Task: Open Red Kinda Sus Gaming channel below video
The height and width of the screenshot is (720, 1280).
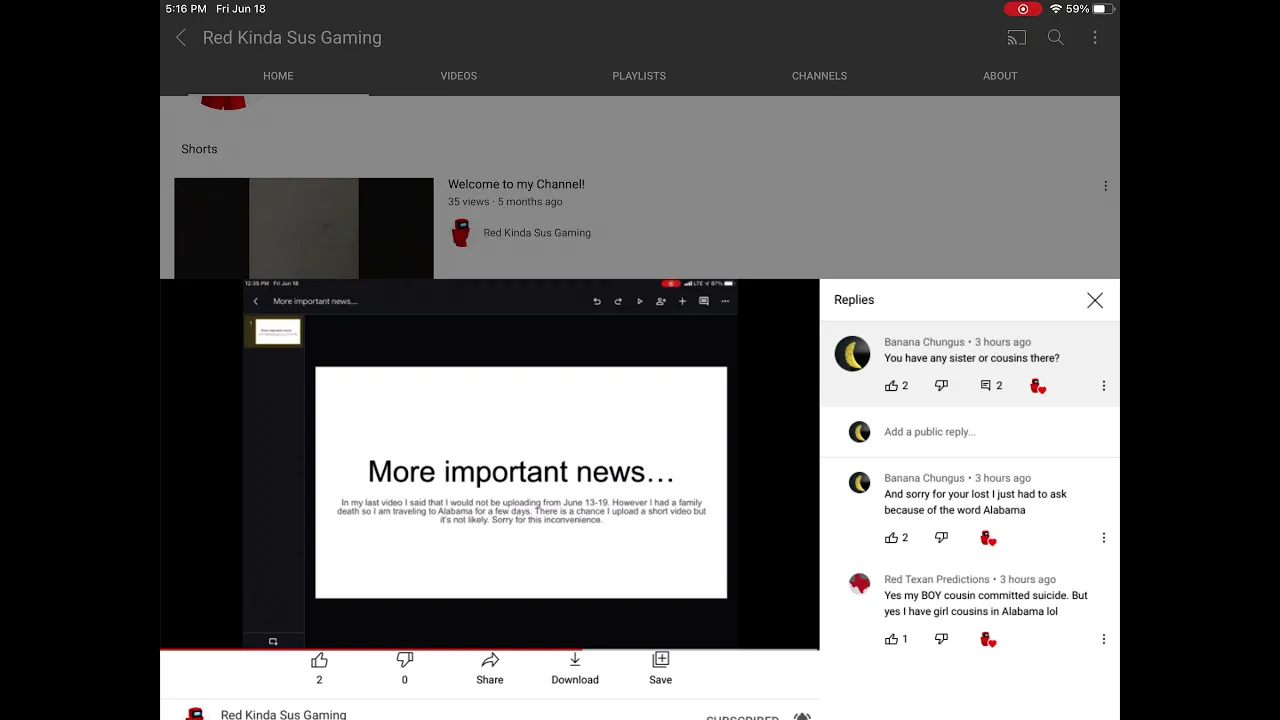Action: point(283,714)
